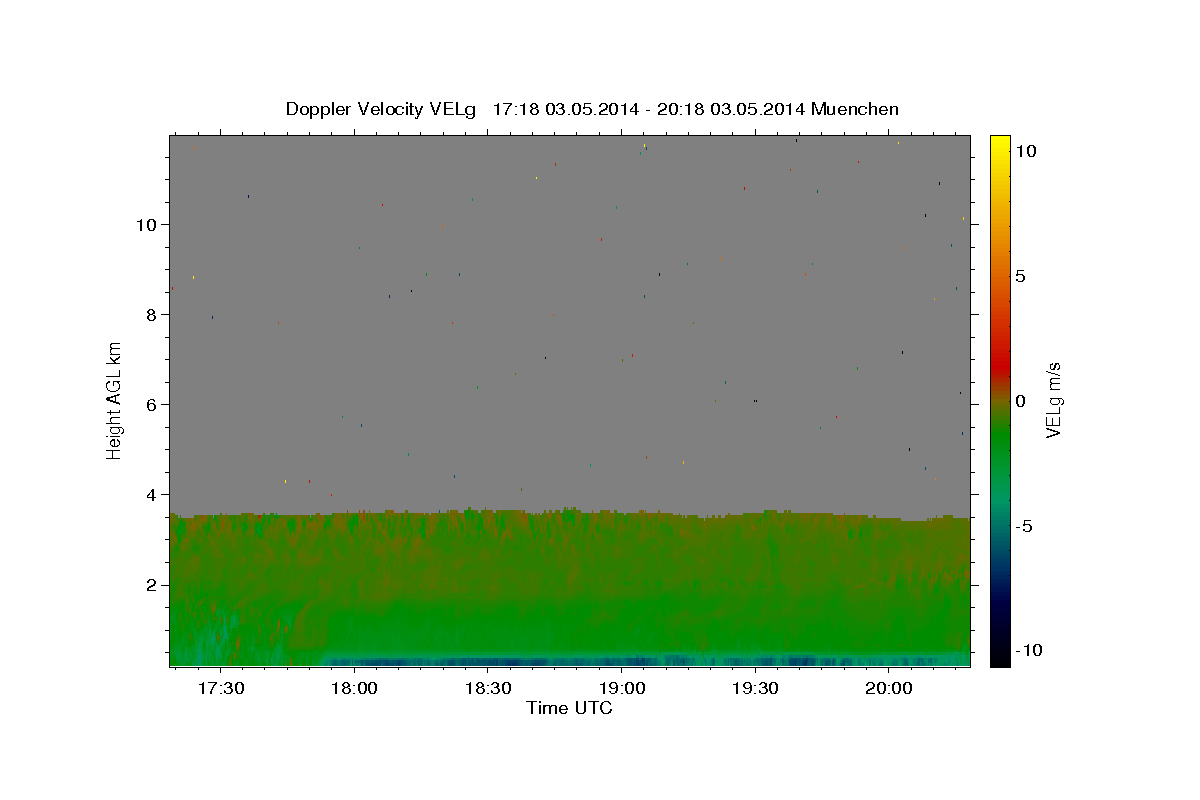Select the '17:30' time axis label

[x=221, y=688]
